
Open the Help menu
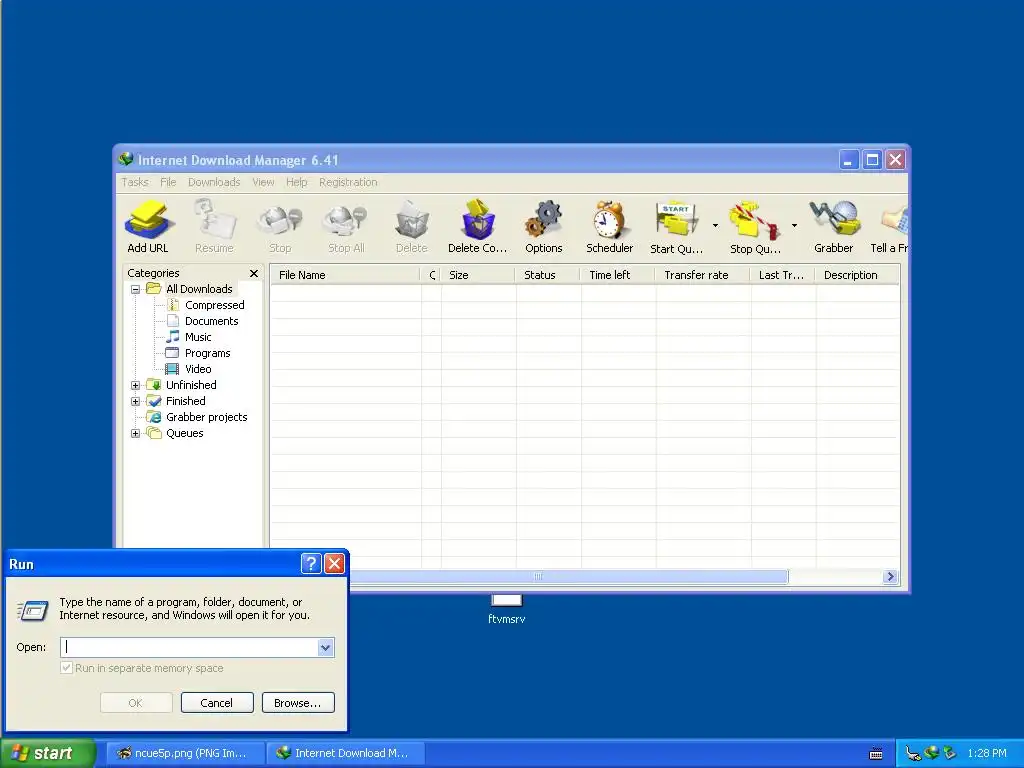[296, 182]
